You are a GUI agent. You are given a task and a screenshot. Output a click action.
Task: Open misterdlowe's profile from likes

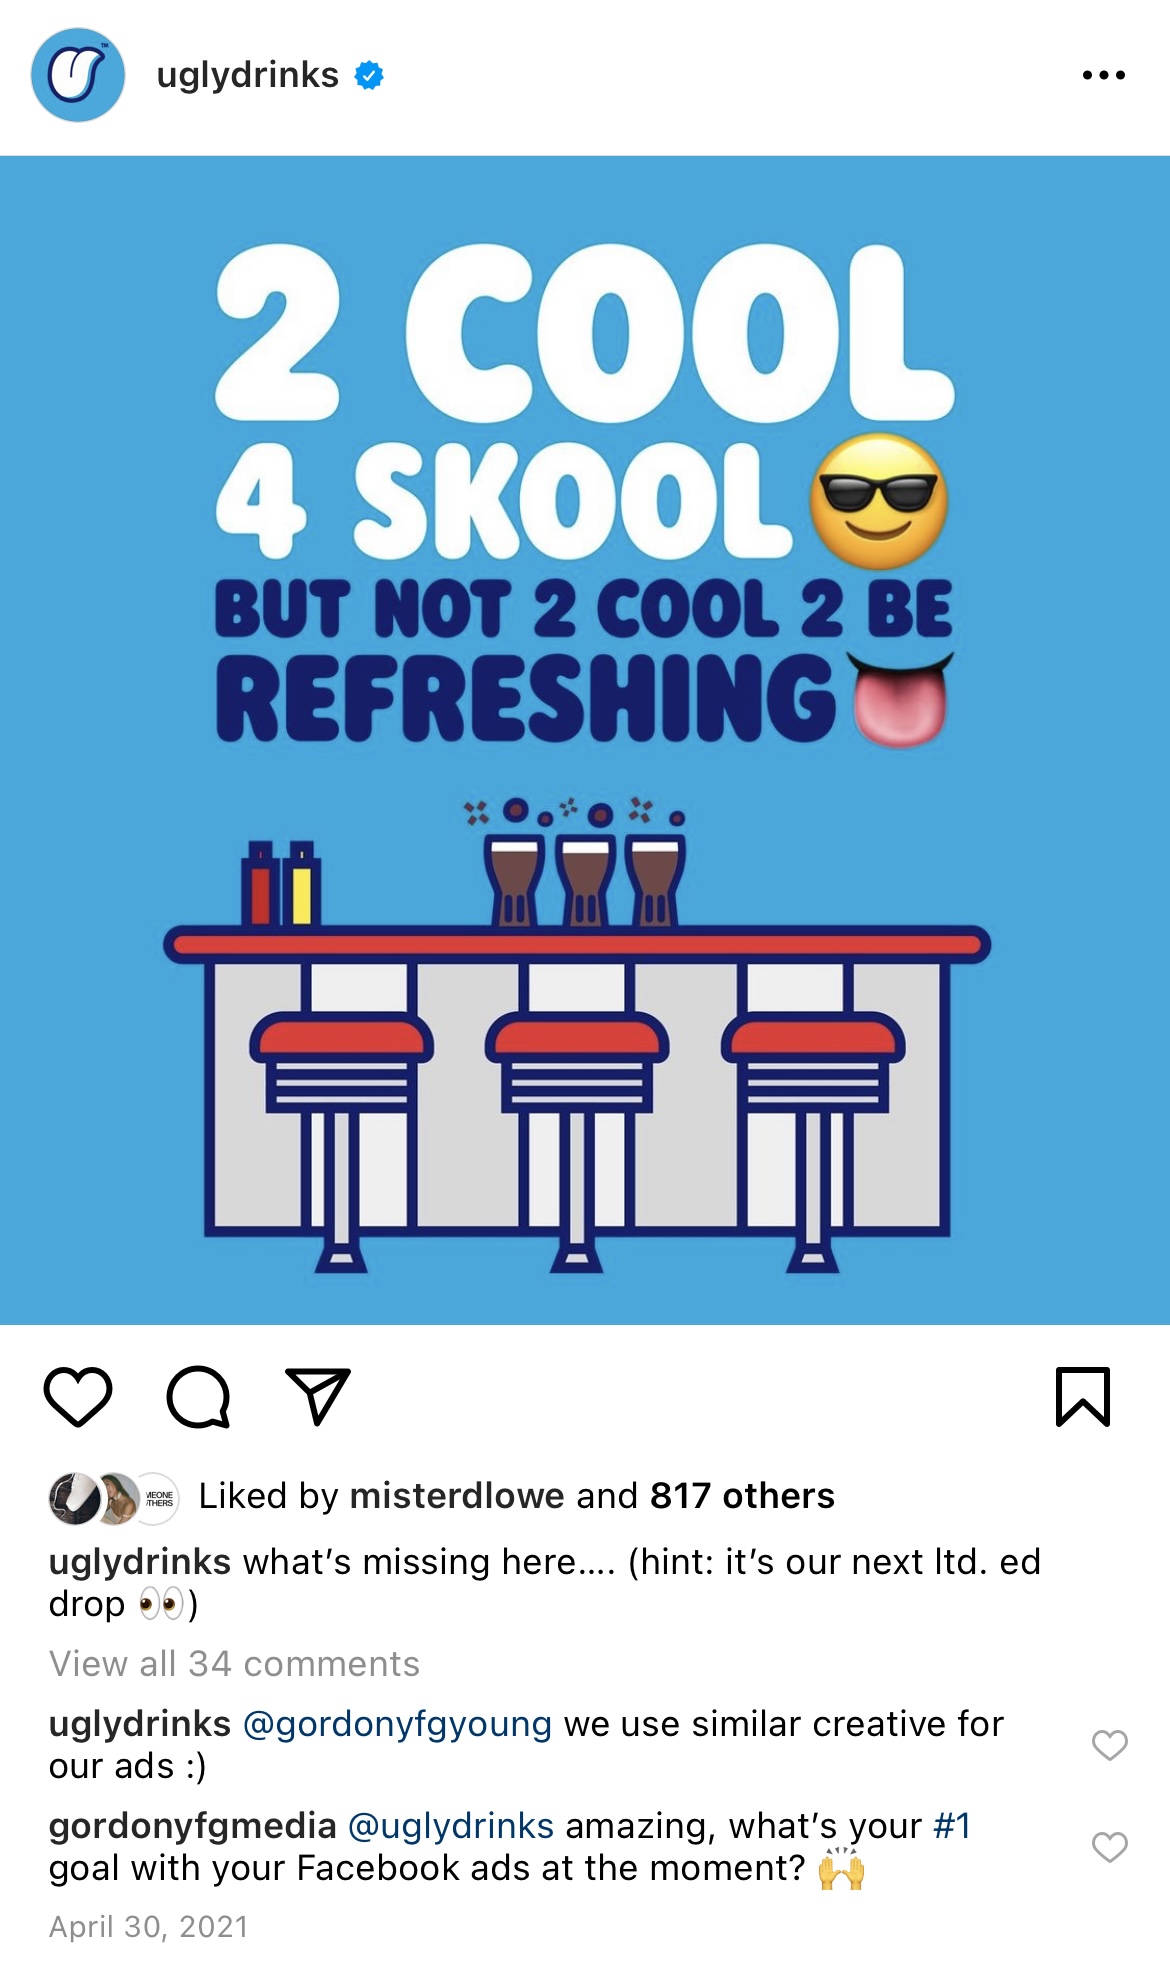click(x=457, y=1496)
